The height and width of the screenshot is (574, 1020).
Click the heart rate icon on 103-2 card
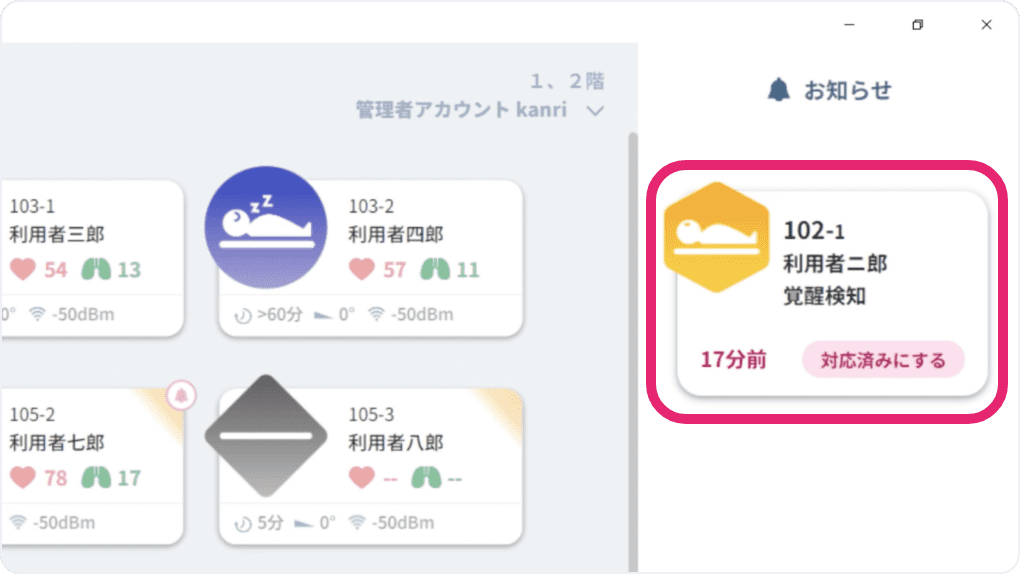point(362,269)
